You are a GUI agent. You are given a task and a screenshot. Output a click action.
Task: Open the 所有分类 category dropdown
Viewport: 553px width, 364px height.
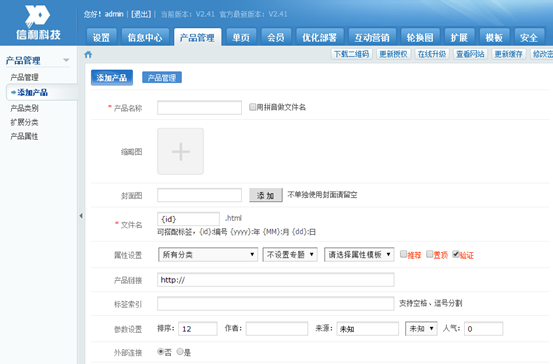(x=208, y=254)
